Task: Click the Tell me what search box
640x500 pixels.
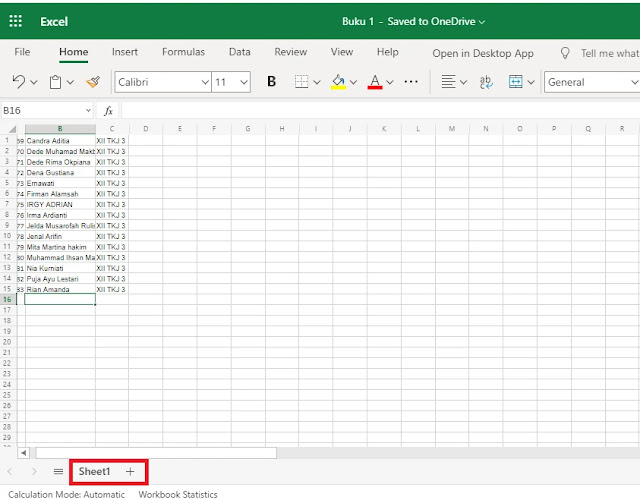Action: click(x=610, y=53)
